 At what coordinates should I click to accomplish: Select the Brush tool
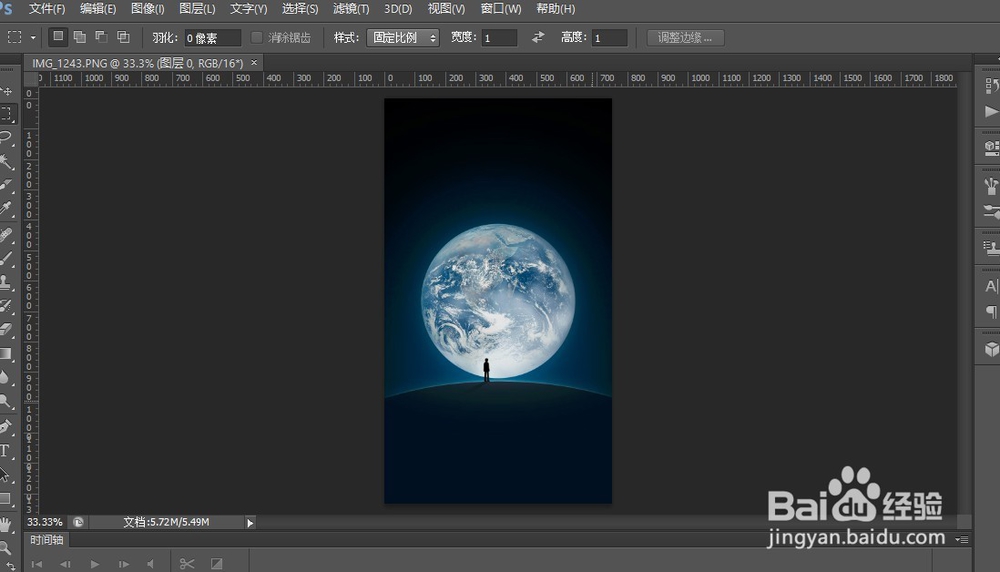pyautogui.click(x=6, y=258)
